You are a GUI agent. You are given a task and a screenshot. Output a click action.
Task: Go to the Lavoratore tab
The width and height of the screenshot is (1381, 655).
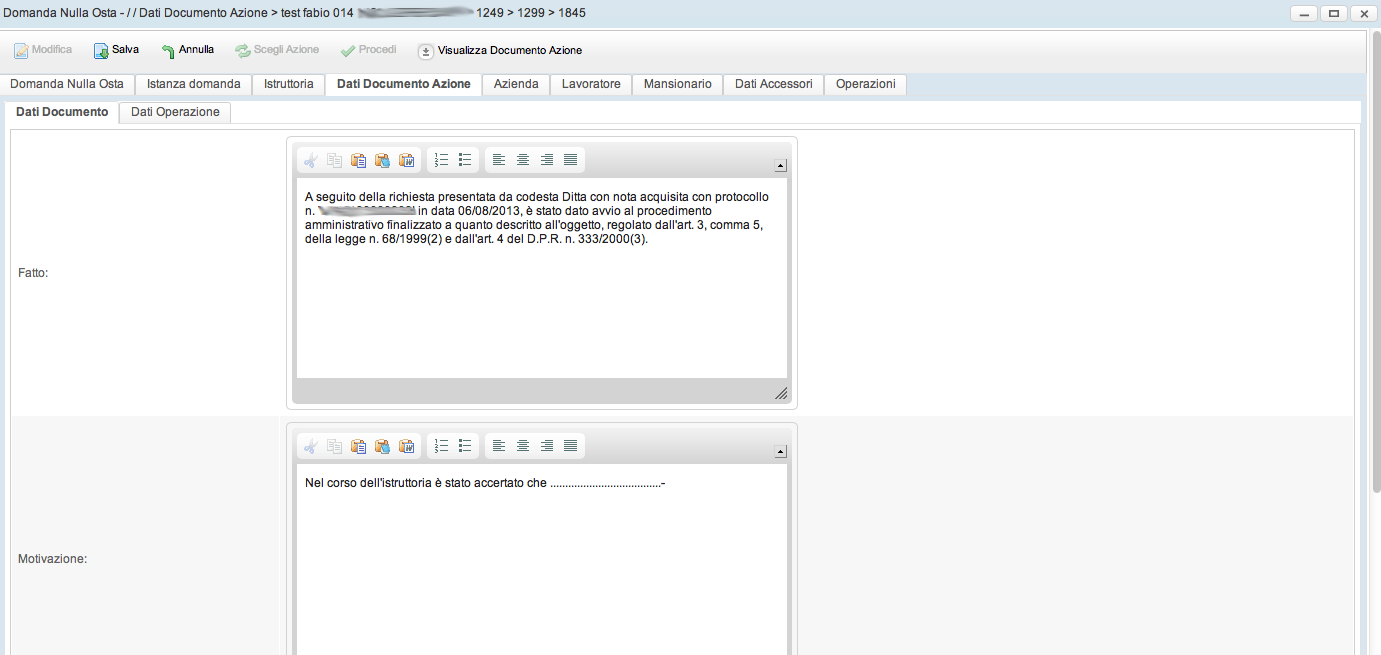591,84
